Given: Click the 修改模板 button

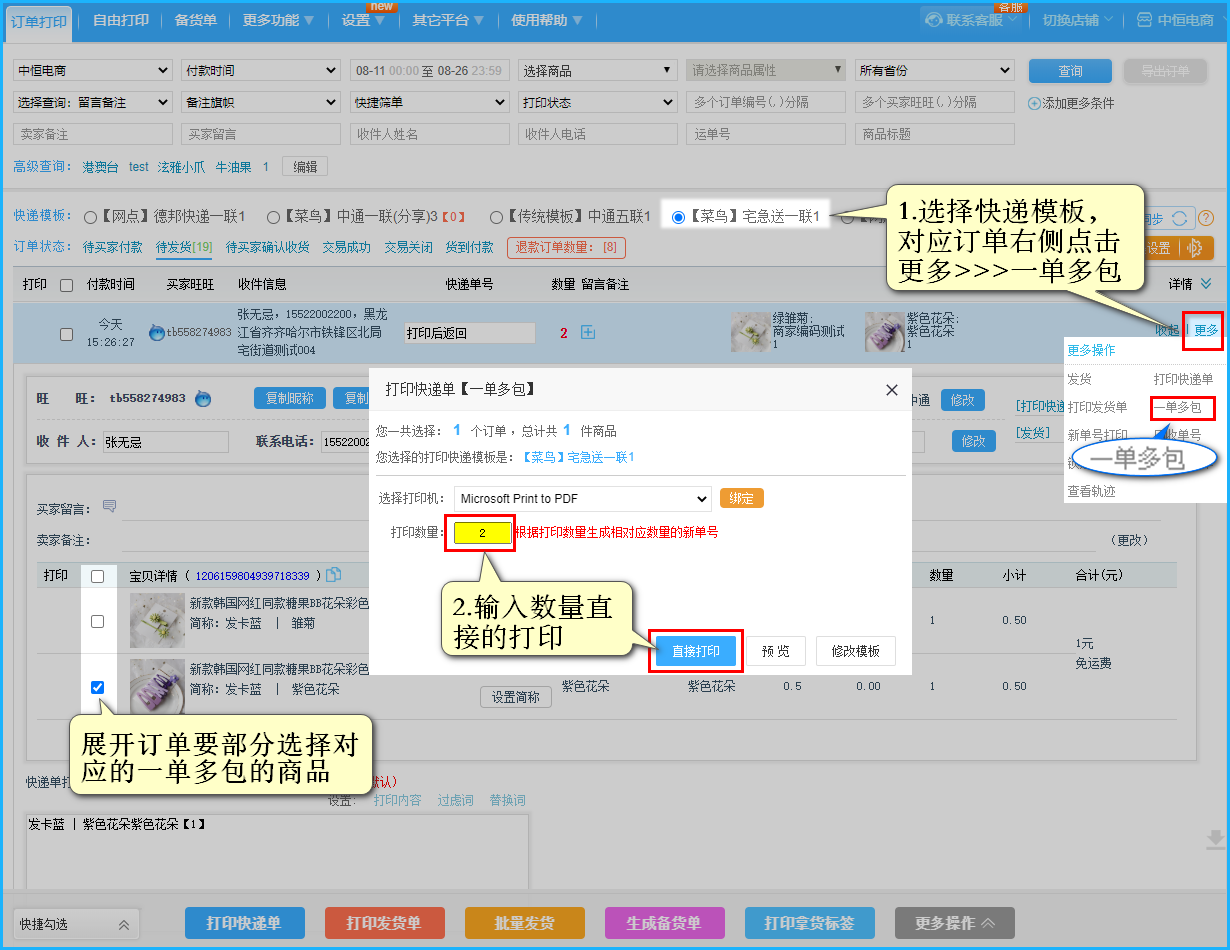Looking at the screenshot, I should [x=856, y=651].
